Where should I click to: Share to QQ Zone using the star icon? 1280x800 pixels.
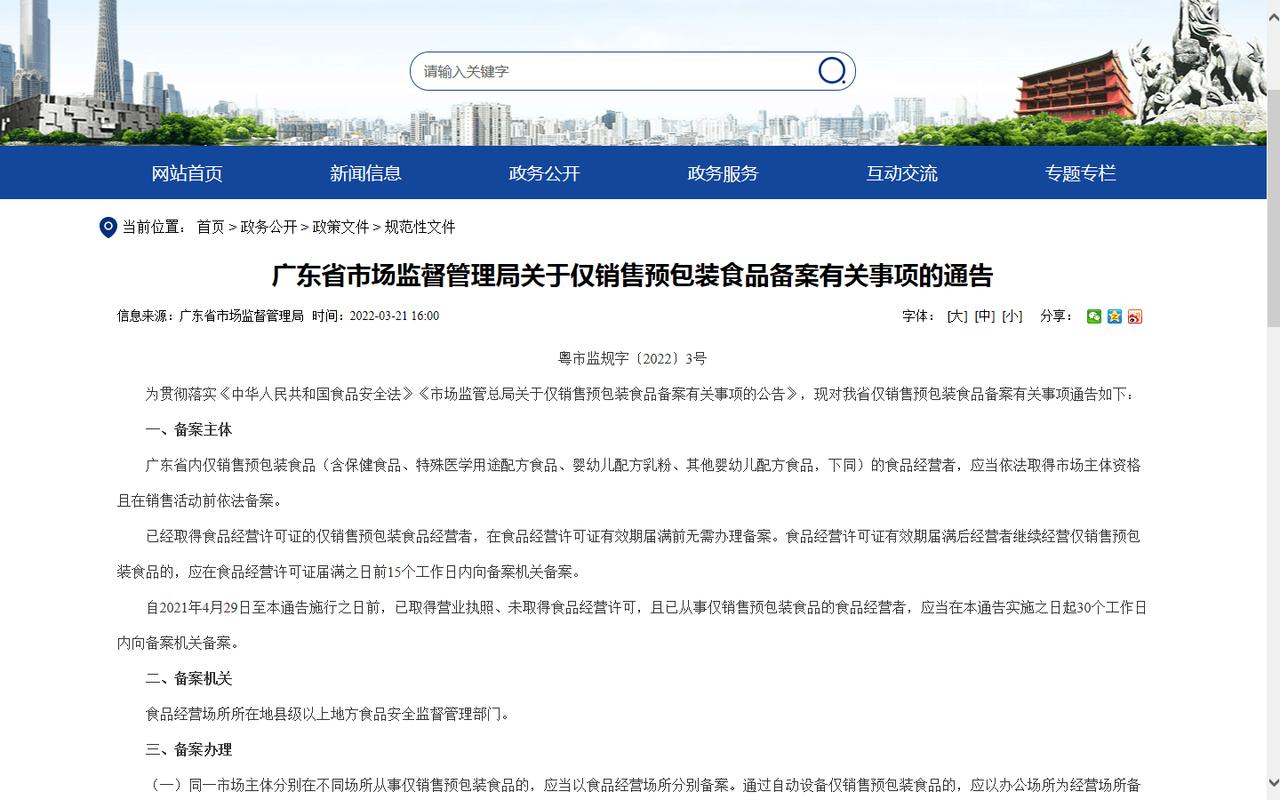(x=1114, y=316)
